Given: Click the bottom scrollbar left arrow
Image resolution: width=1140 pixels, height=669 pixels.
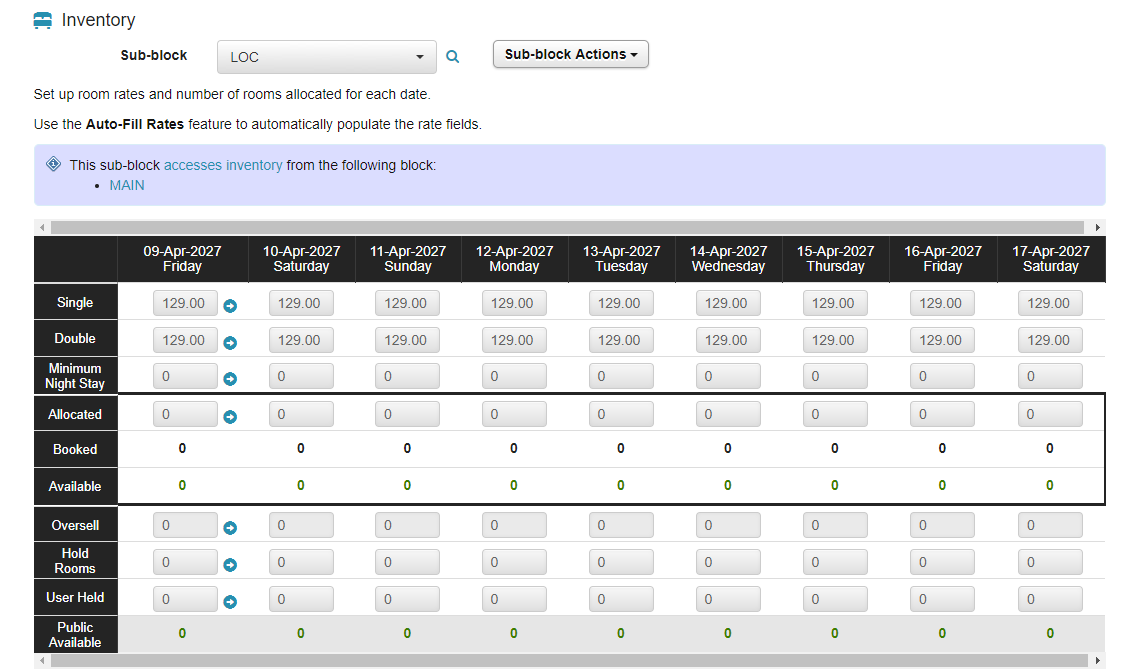Looking at the screenshot, I should 42,660.
